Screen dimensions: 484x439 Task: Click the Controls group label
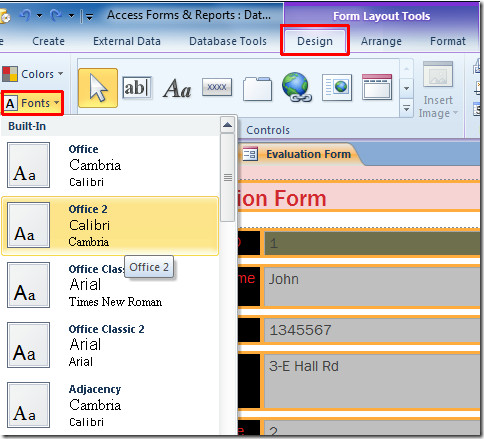(x=268, y=130)
